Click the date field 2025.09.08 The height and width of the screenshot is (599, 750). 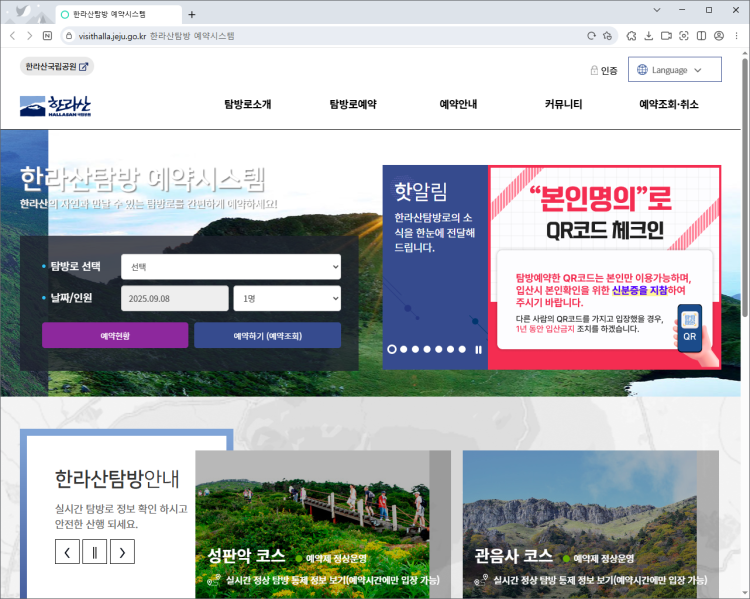point(175,299)
